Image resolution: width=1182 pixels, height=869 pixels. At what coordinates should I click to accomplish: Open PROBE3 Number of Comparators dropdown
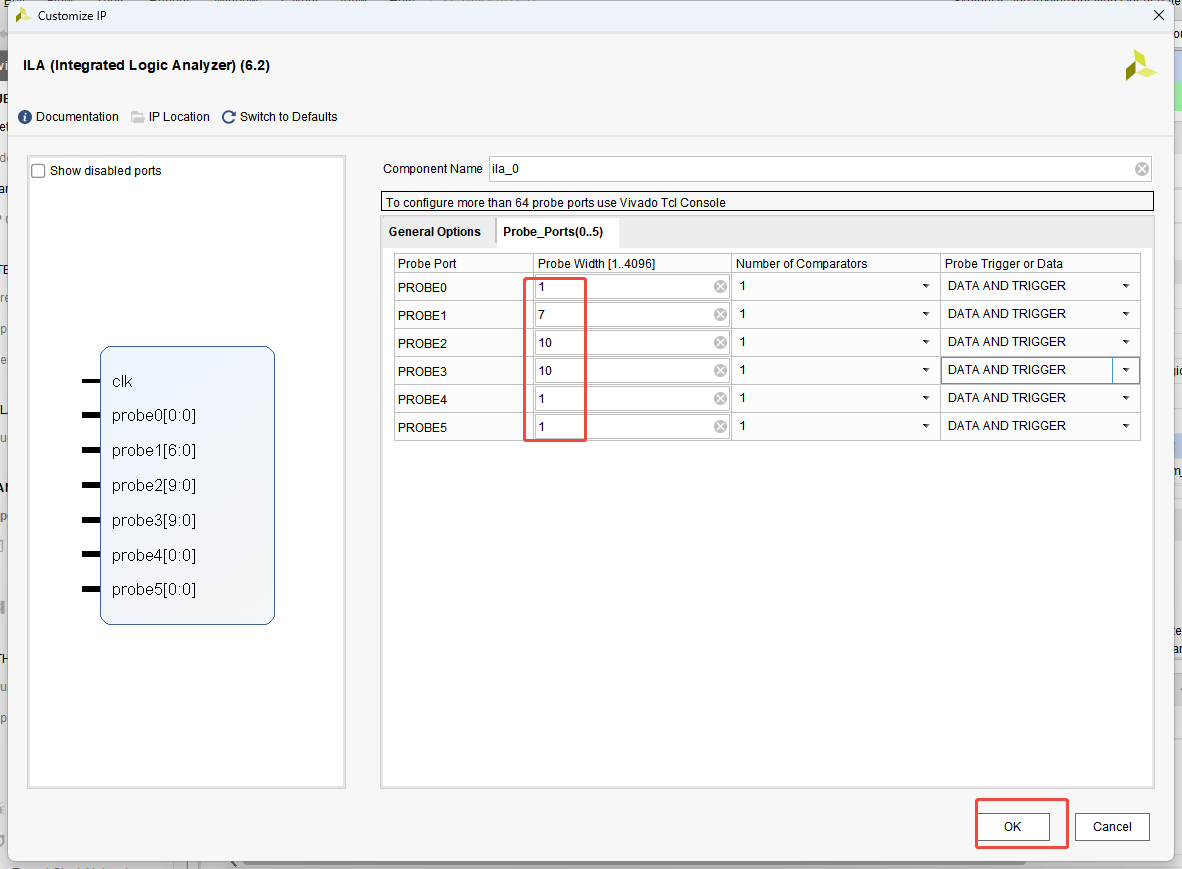[925, 370]
